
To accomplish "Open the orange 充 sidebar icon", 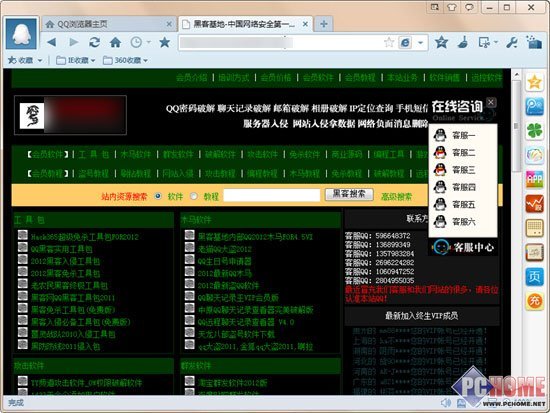I will 535,301.
